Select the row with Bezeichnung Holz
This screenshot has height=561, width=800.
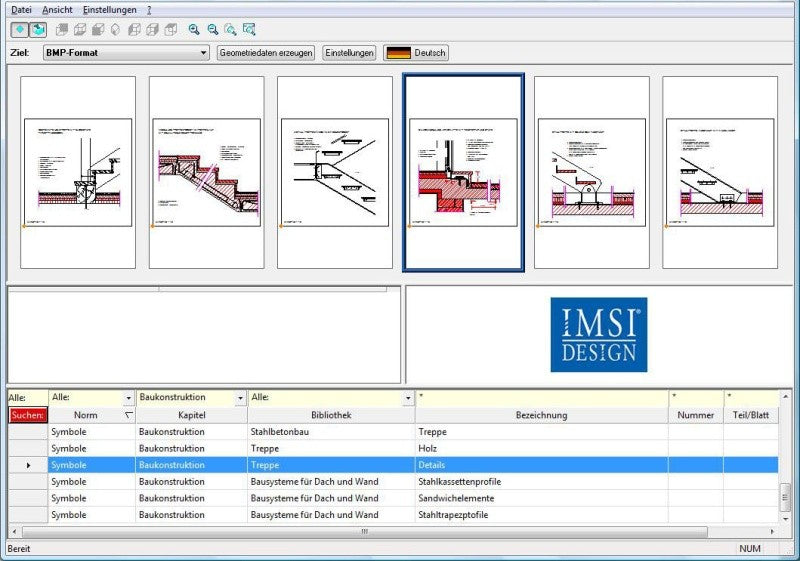(x=393, y=449)
